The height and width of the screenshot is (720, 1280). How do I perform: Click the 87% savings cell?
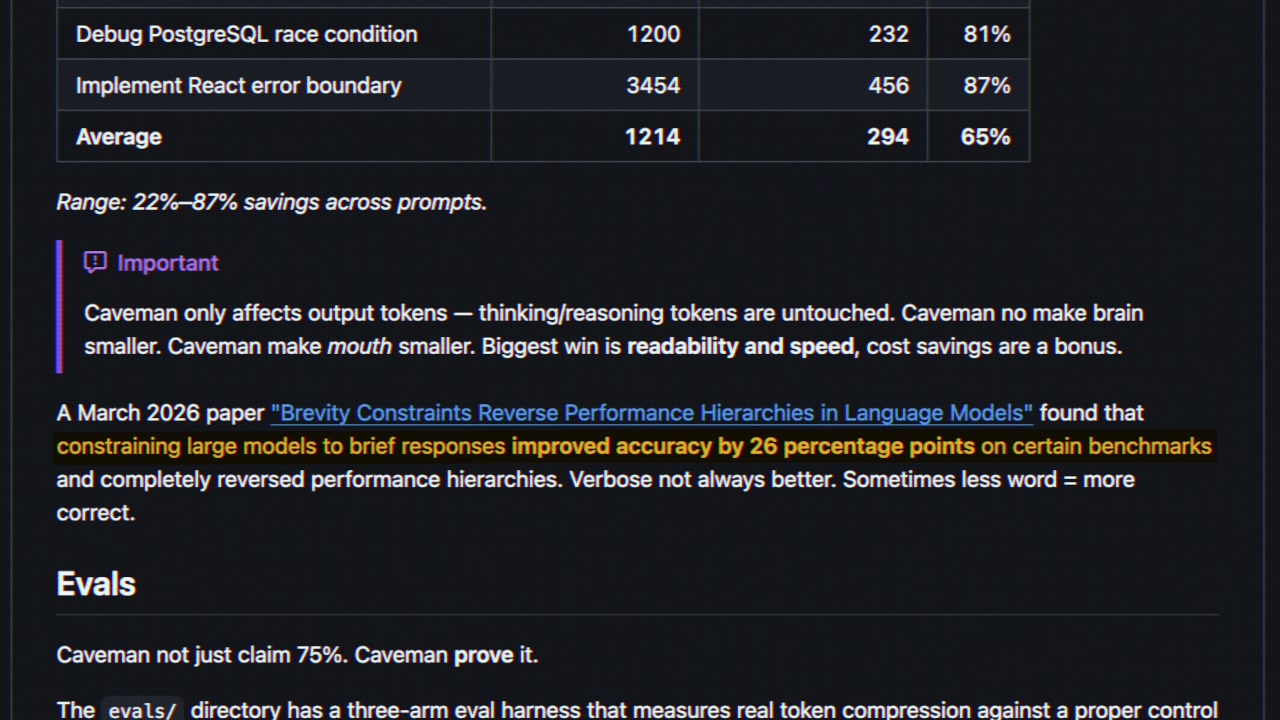click(986, 86)
